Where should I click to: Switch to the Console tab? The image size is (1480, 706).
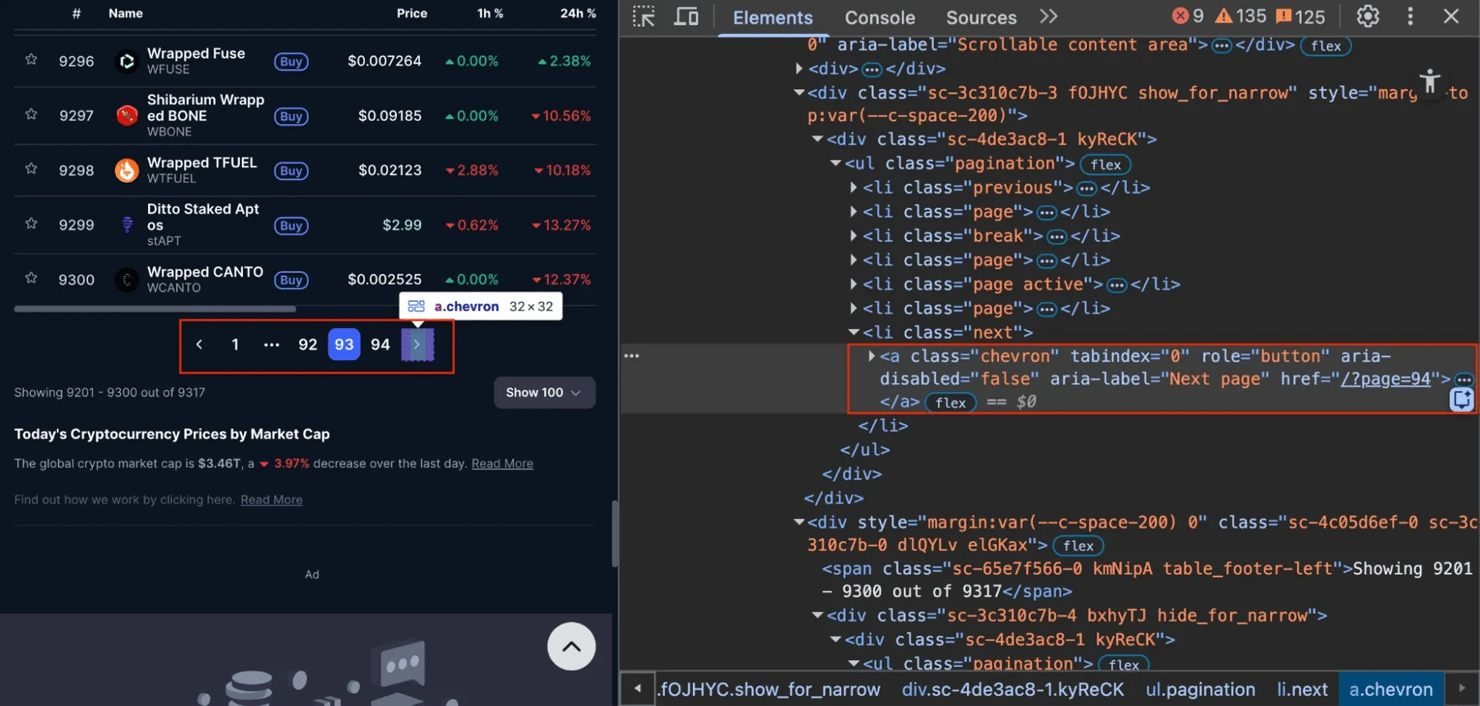click(x=880, y=18)
